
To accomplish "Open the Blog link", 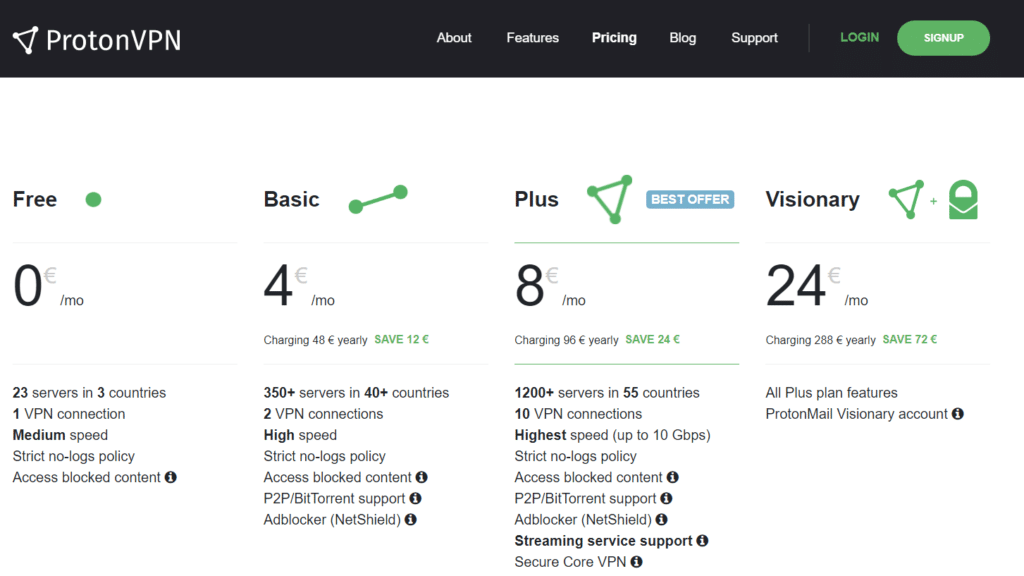I will tap(682, 38).
